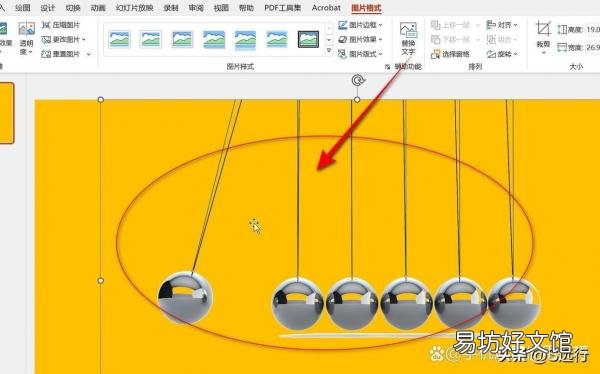Open the 图片样式 group dialog launcher

[x=387, y=67]
